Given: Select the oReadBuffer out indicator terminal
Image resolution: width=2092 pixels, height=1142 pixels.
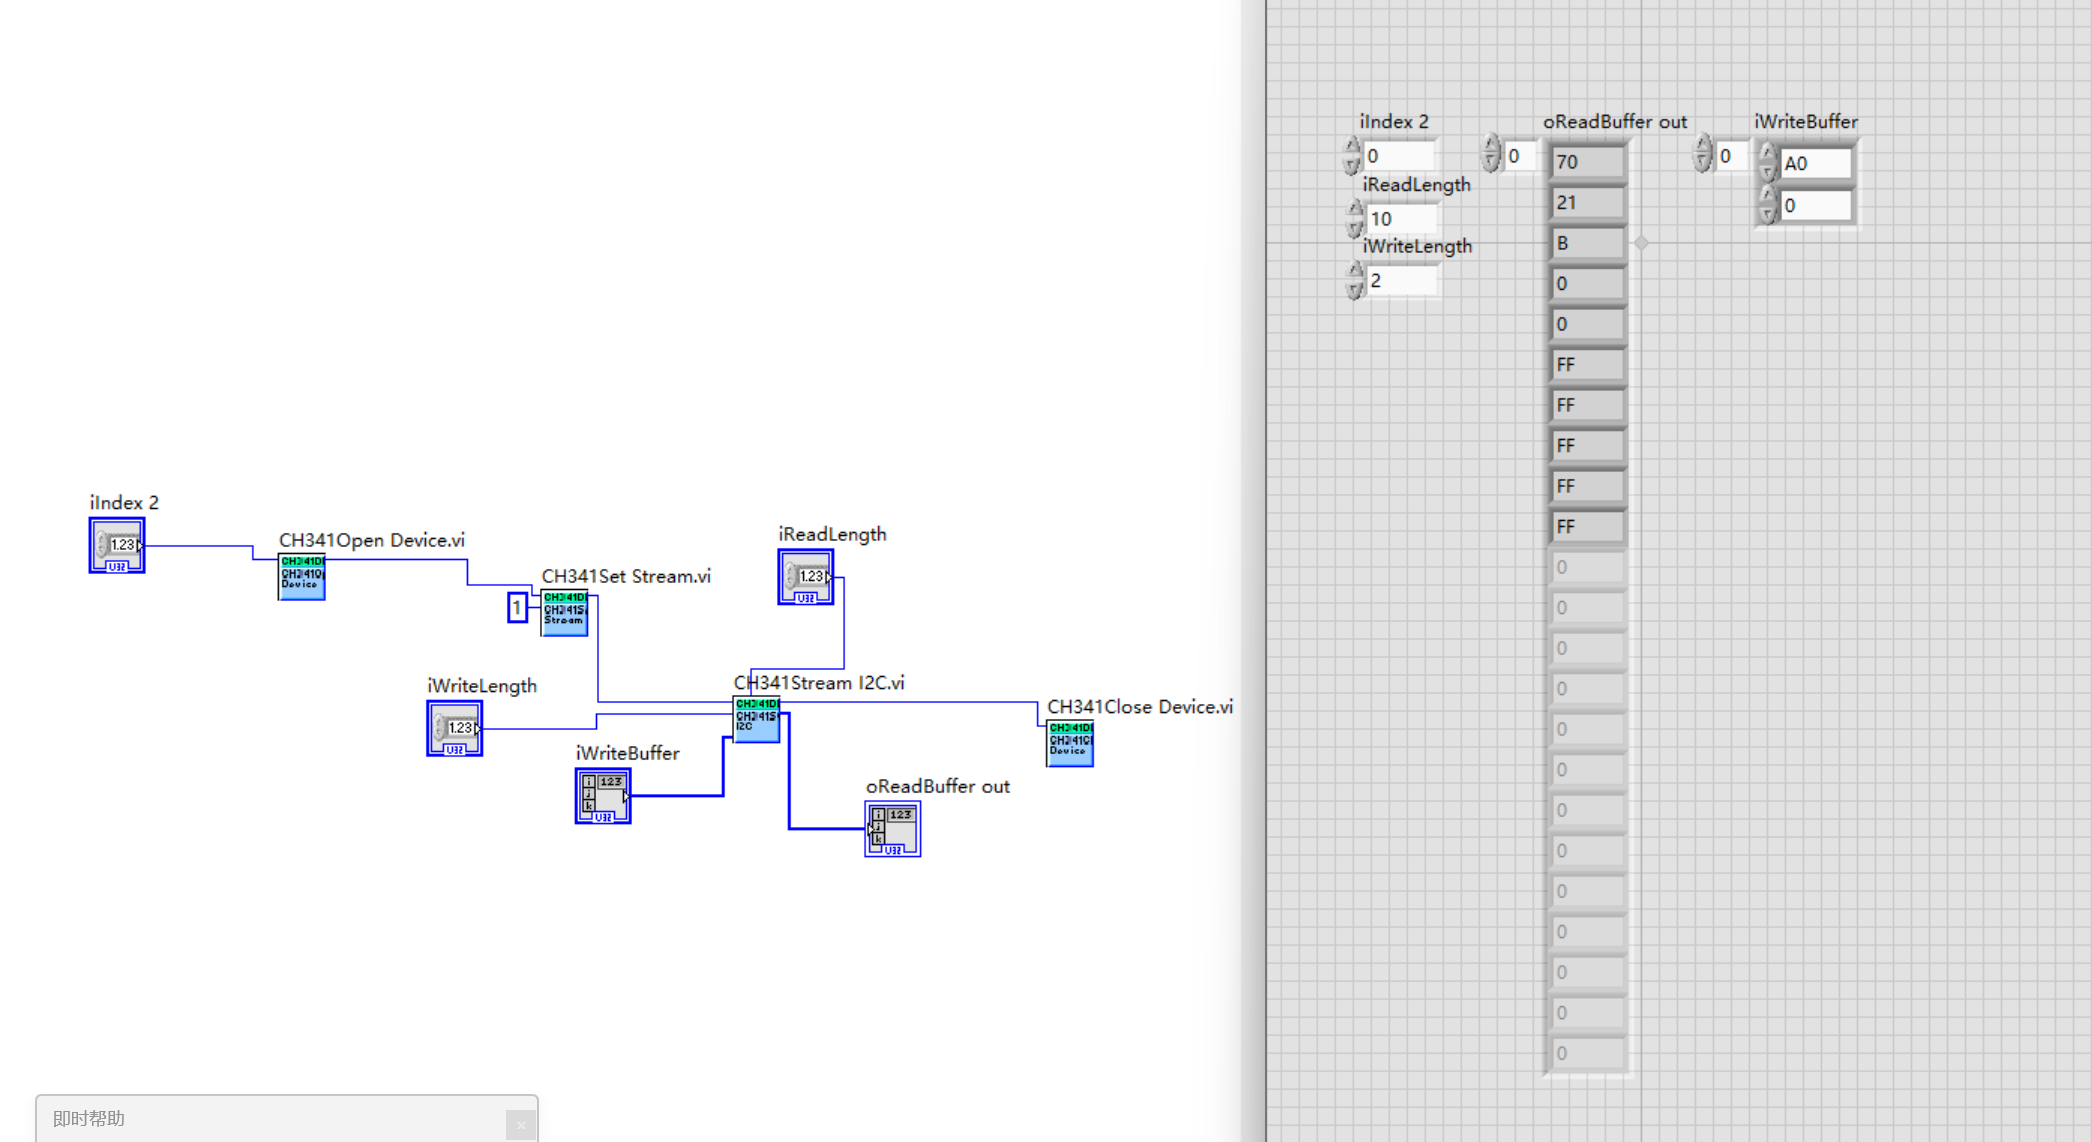Looking at the screenshot, I should (x=893, y=829).
